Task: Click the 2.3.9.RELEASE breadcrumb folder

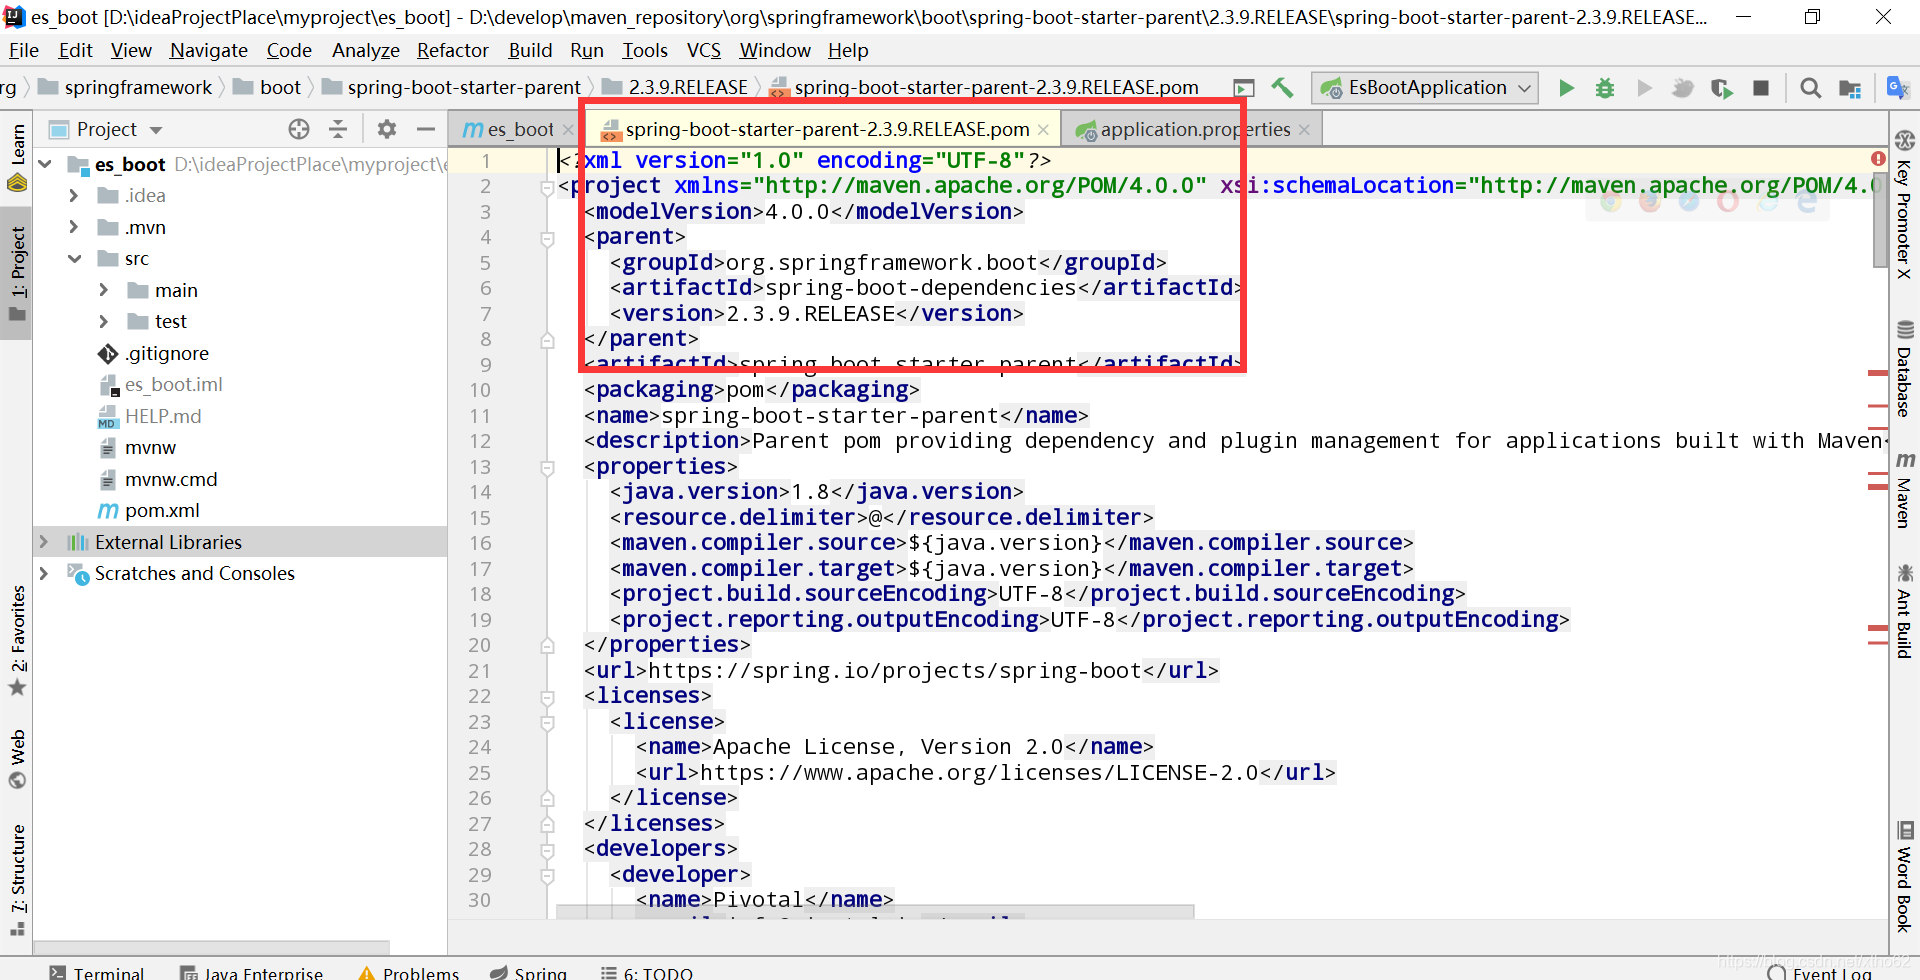Action: tap(676, 88)
